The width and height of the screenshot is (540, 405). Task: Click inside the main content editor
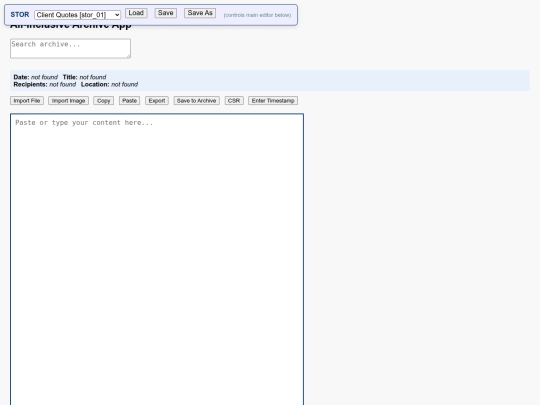click(x=157, y=259)
